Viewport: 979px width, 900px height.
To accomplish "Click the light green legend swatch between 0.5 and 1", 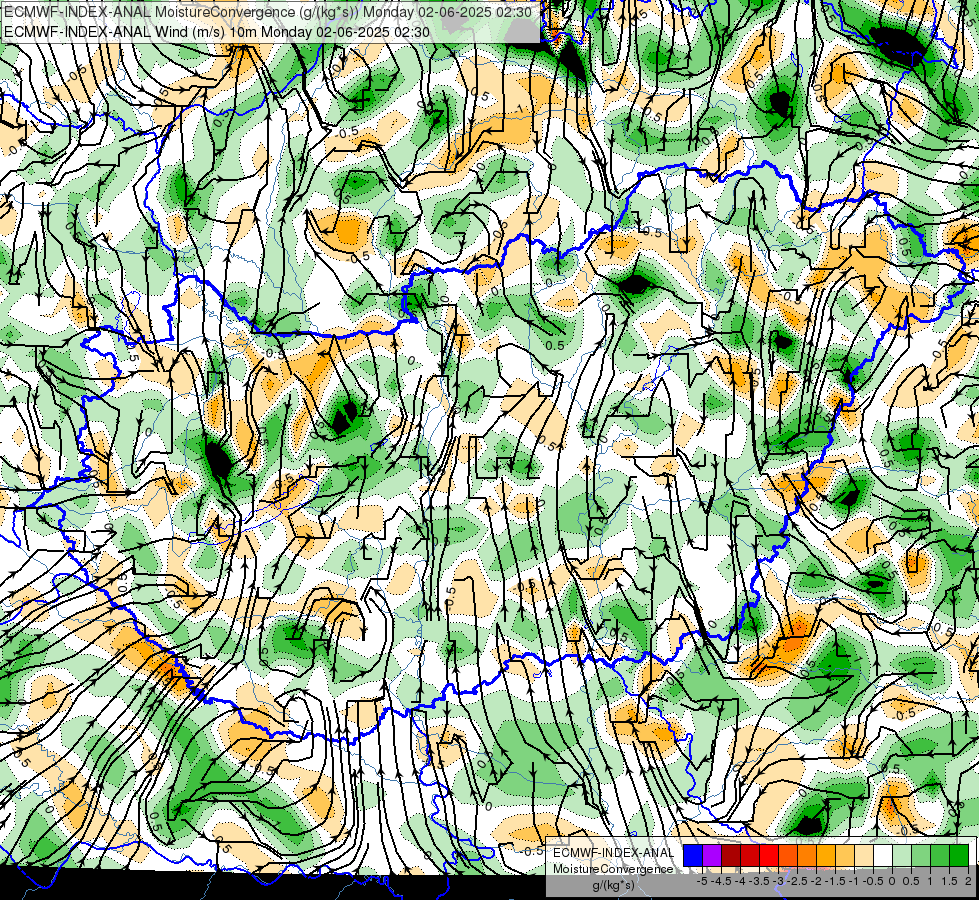I will coord(921,855).
